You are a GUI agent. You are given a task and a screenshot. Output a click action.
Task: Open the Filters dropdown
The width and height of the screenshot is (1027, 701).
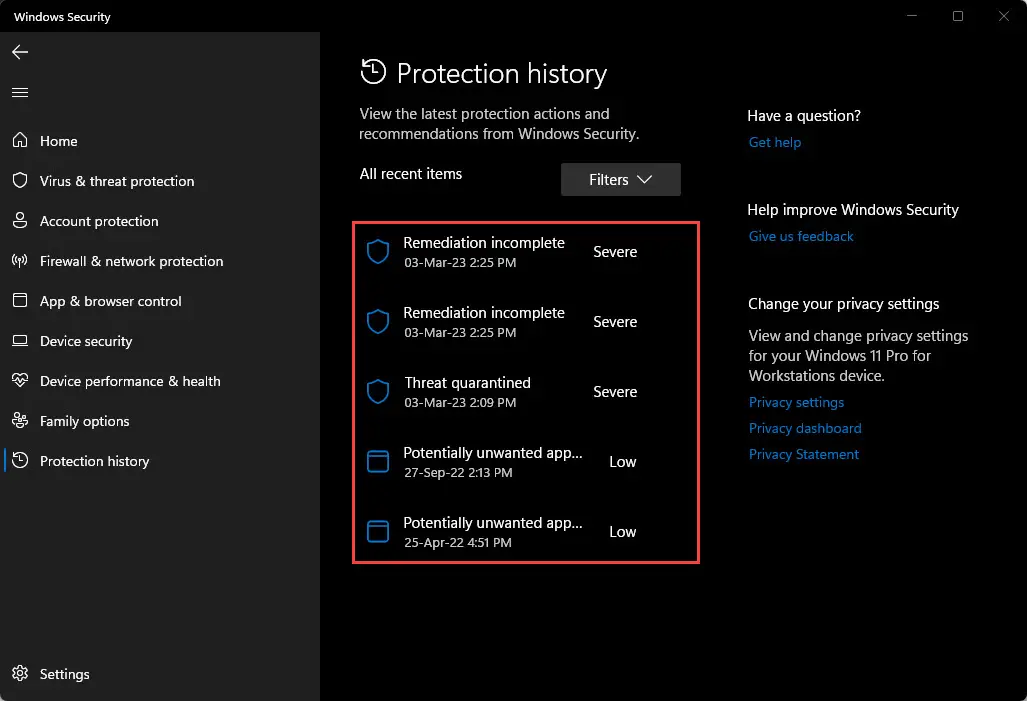620,179
